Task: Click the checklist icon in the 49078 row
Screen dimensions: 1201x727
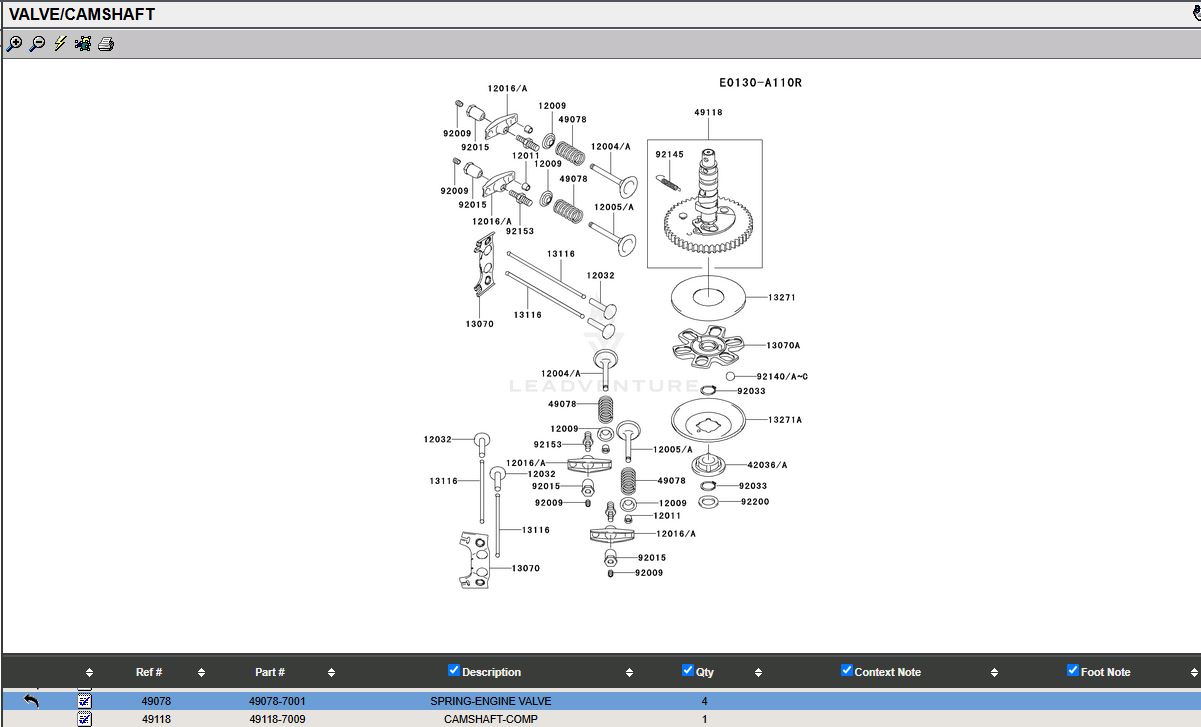Action: tap(85, 701)
